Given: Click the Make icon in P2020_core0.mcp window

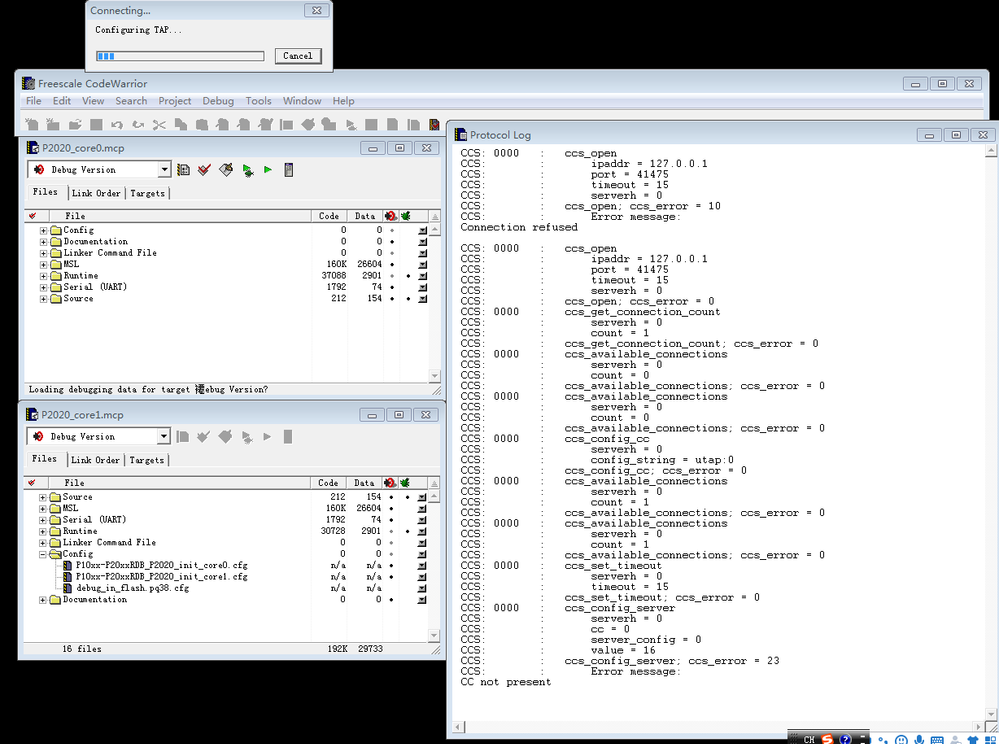Looking at the screenshot, I should point(227,169).
